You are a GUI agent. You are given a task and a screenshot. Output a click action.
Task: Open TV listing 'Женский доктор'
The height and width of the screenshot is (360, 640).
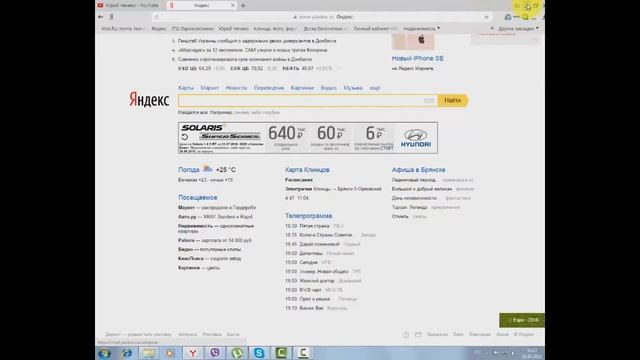317,281
